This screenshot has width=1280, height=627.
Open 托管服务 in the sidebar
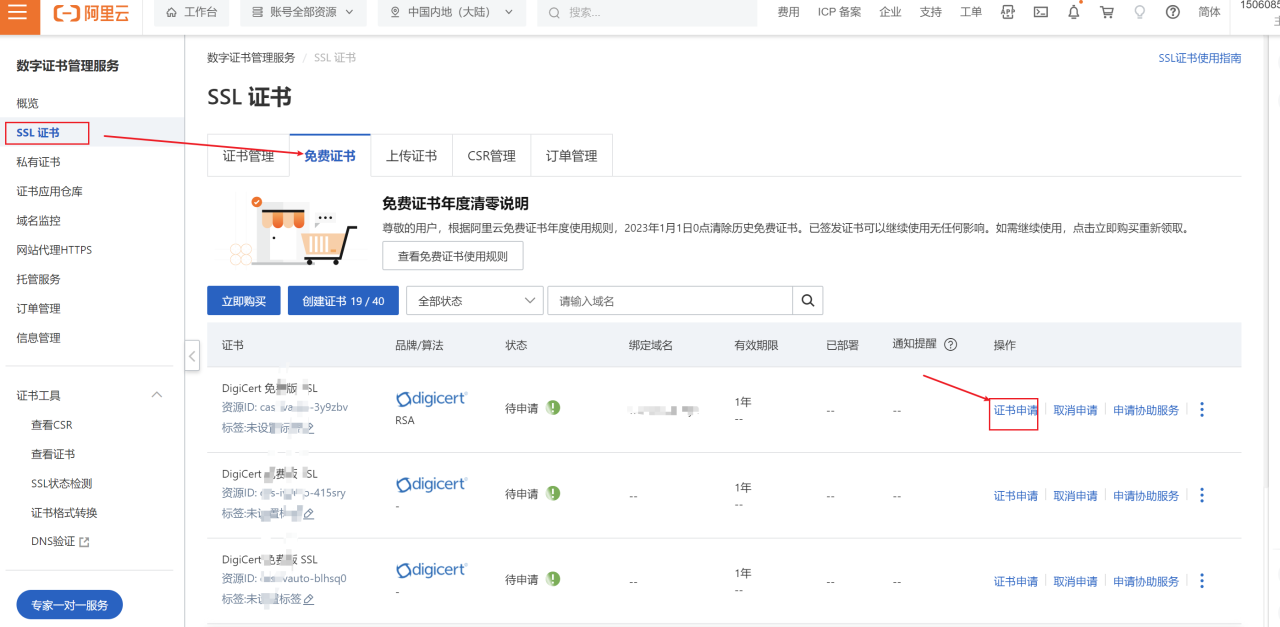[x=38, y=279]
